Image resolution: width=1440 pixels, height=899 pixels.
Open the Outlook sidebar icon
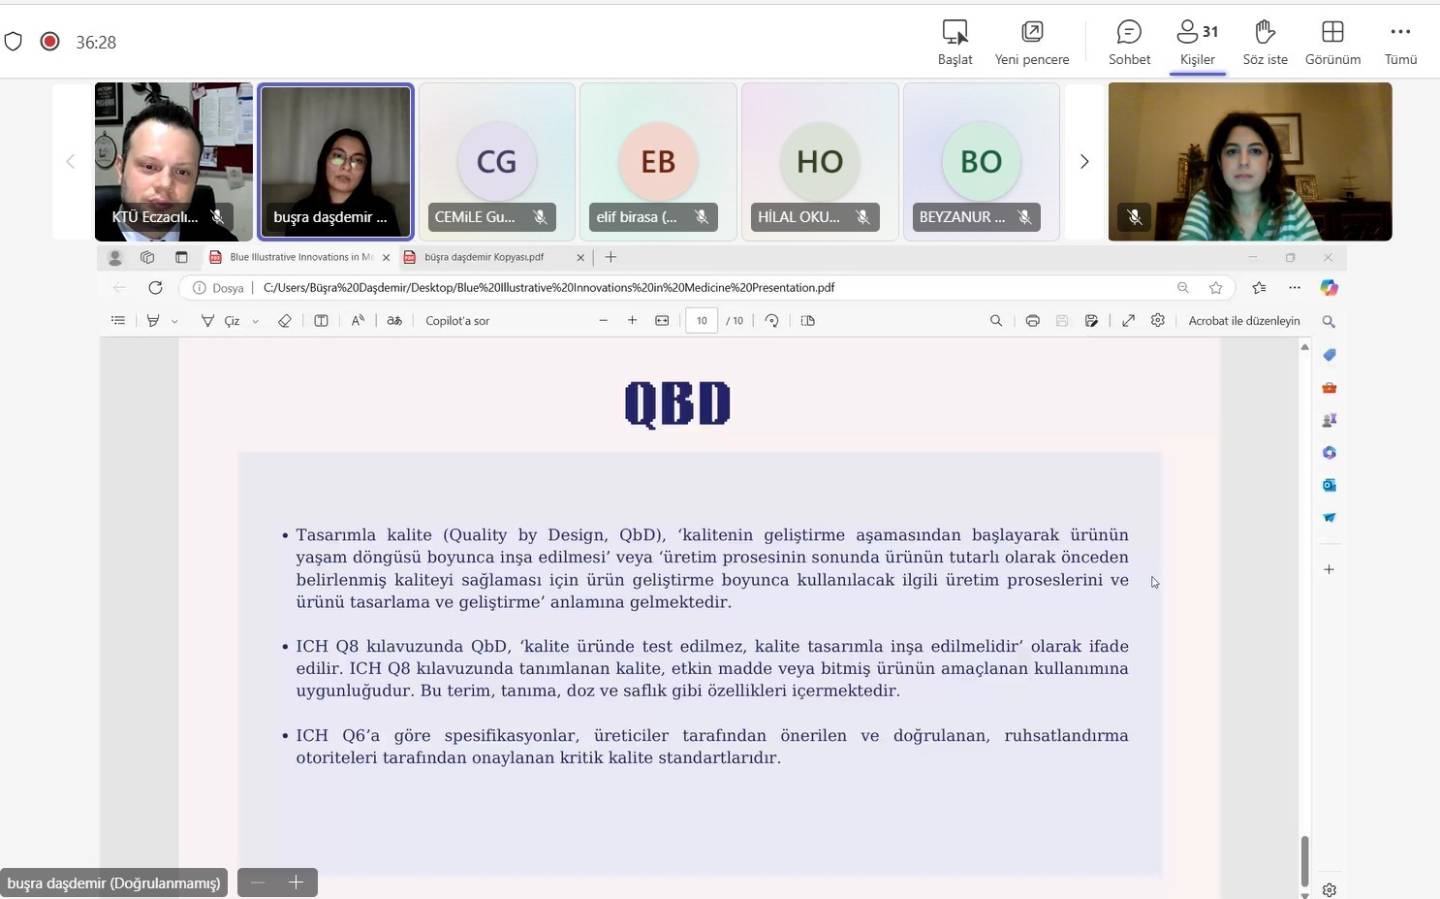click(x=1329, y=485)
